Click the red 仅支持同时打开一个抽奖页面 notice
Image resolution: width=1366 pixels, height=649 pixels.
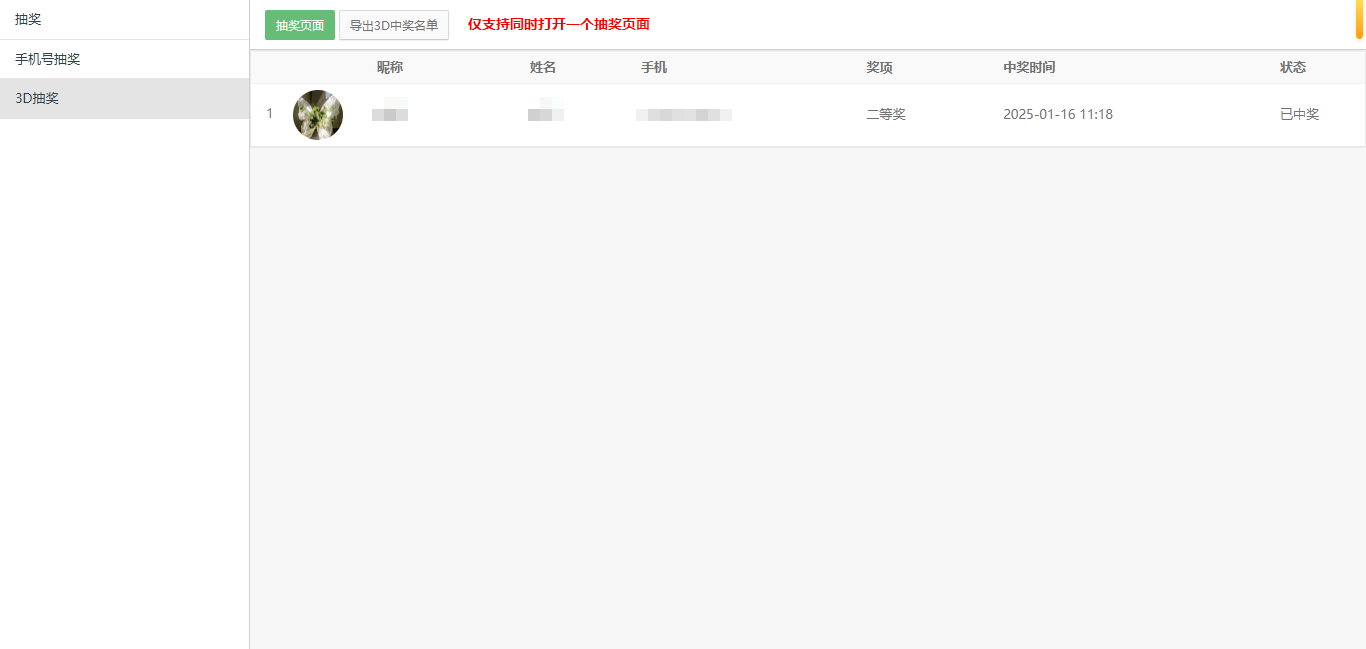[558, 24]
